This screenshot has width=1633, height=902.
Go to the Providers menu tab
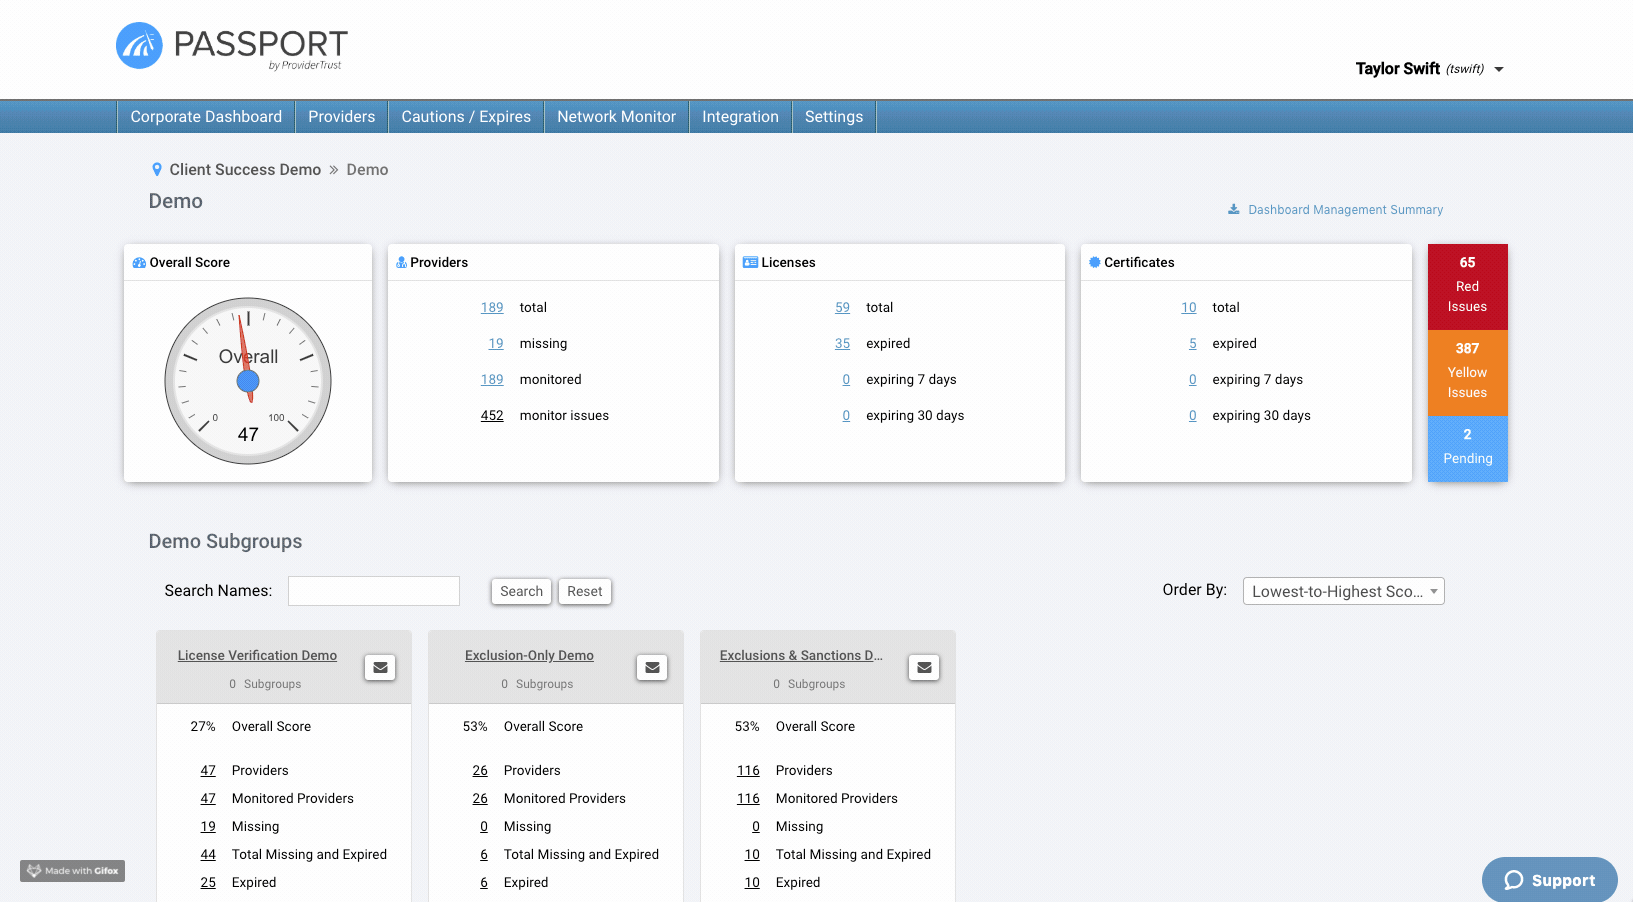(x=342, y=117)
